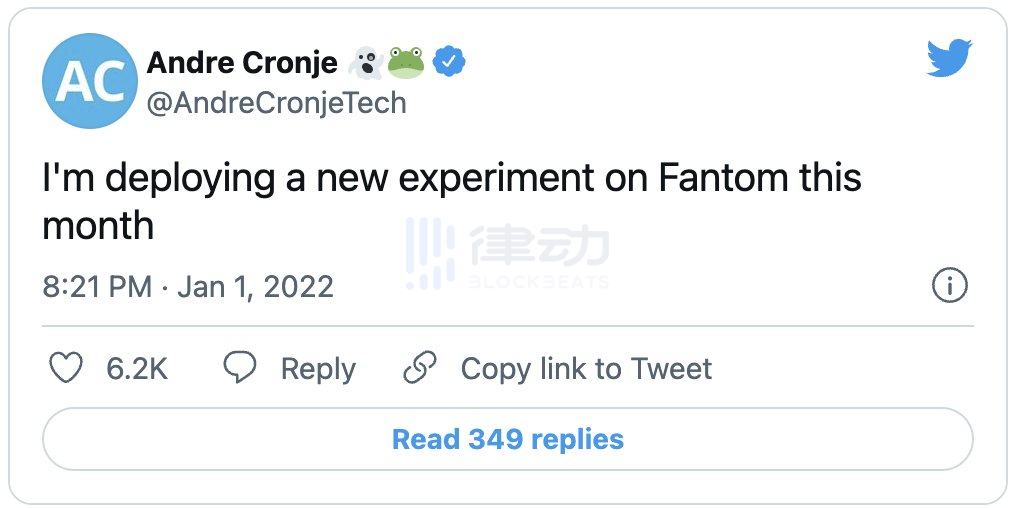Click the AC profile avatar
The width and height of the screenshot is (1015, 508).
pyautogui.click(x=90, y=81)
